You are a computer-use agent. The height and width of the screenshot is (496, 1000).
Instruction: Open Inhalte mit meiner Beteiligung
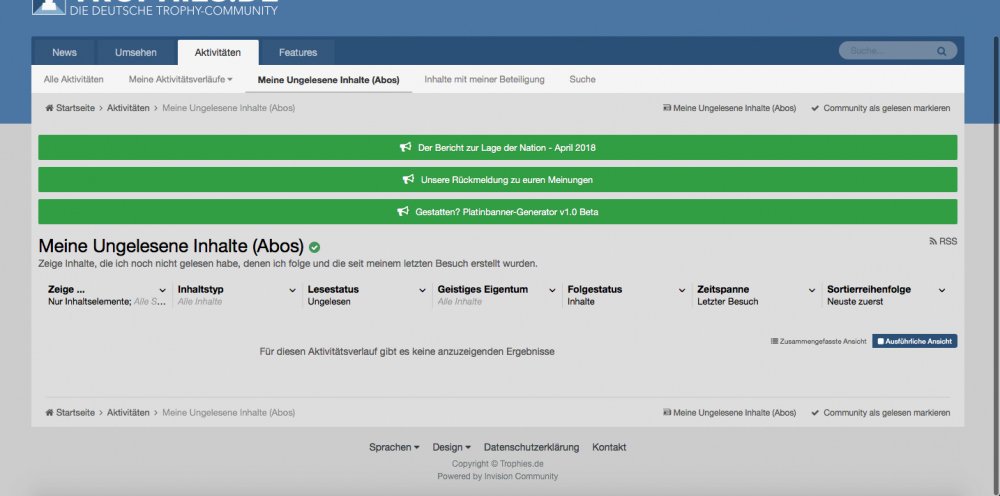(484, 79)
